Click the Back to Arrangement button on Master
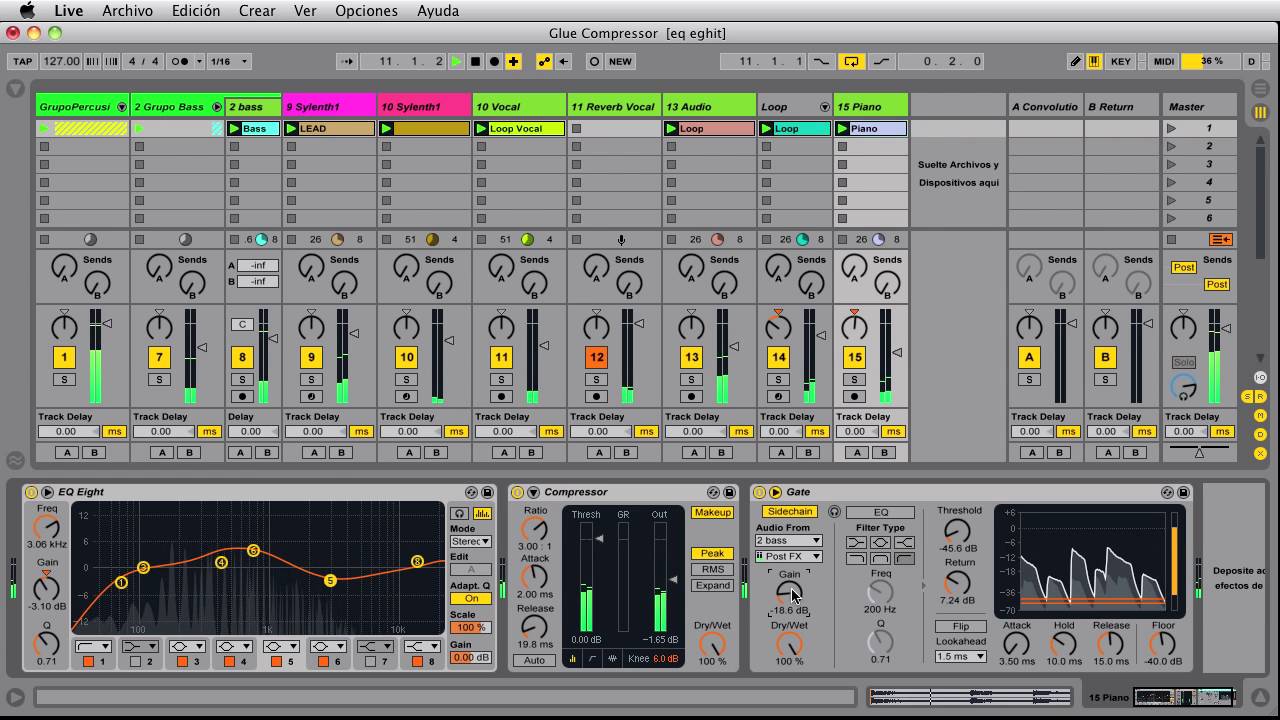This screenshot has width=1280, height=720. click(1221, 240)
